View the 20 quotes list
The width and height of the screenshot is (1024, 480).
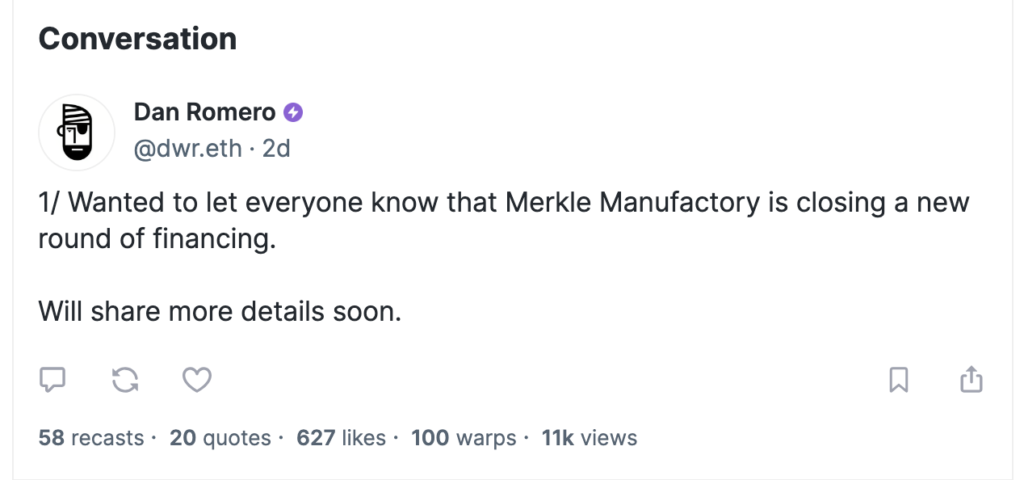[220, 438]
